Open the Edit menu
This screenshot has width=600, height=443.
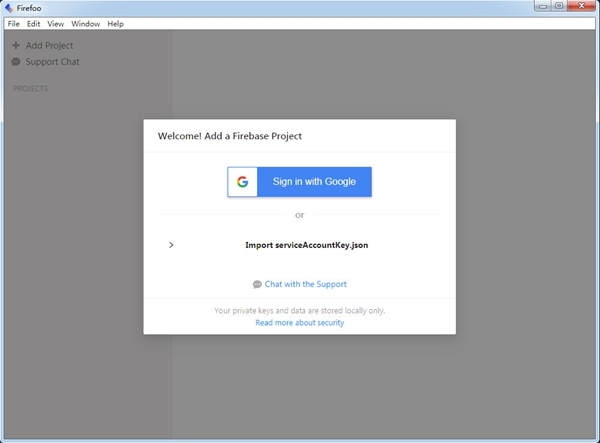pyautogui.click(x=33, y=24)
